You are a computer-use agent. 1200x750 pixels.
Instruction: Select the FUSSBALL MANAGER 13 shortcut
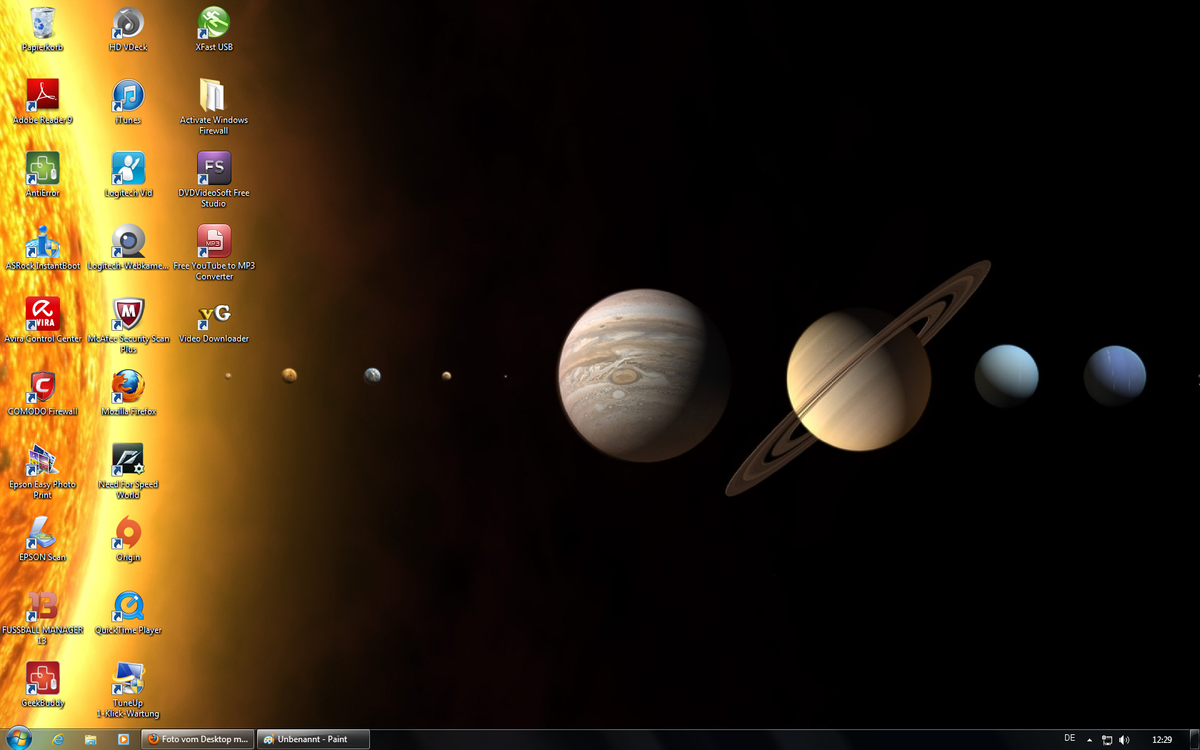43,605
